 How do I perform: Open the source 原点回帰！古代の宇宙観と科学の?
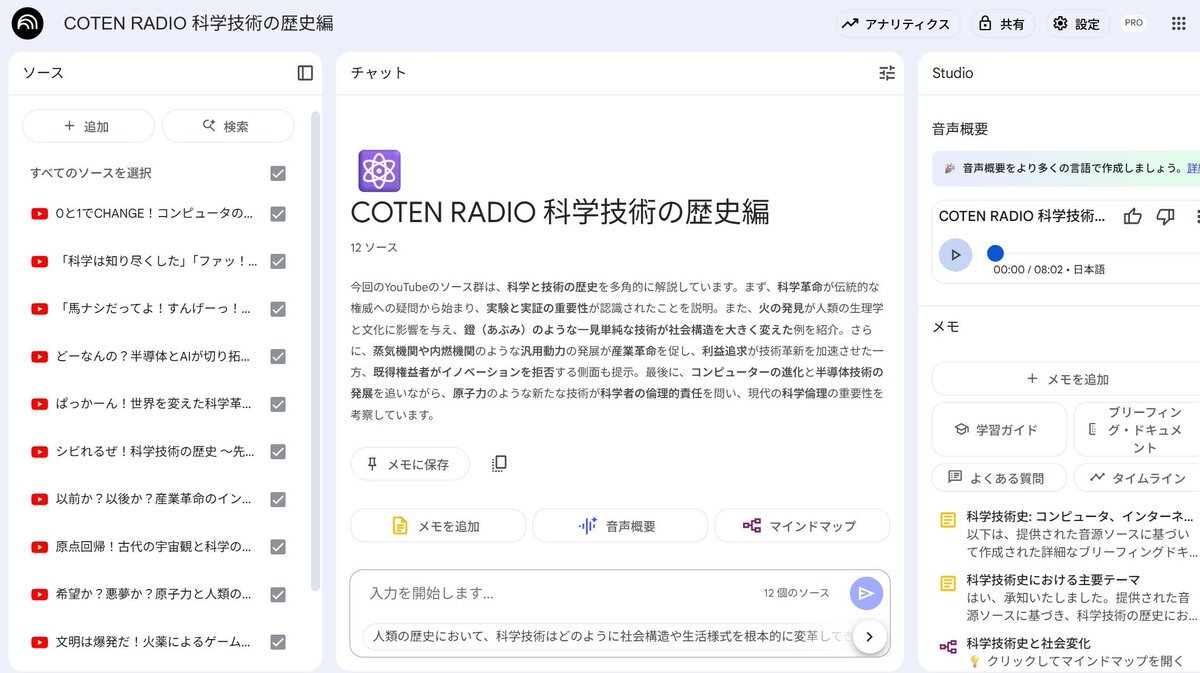coord(154,547)
